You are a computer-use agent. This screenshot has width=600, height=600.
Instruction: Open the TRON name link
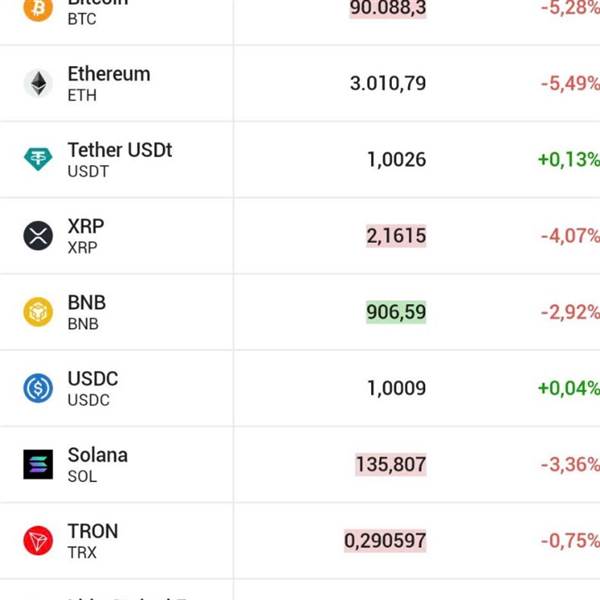(x=92, y=531)
